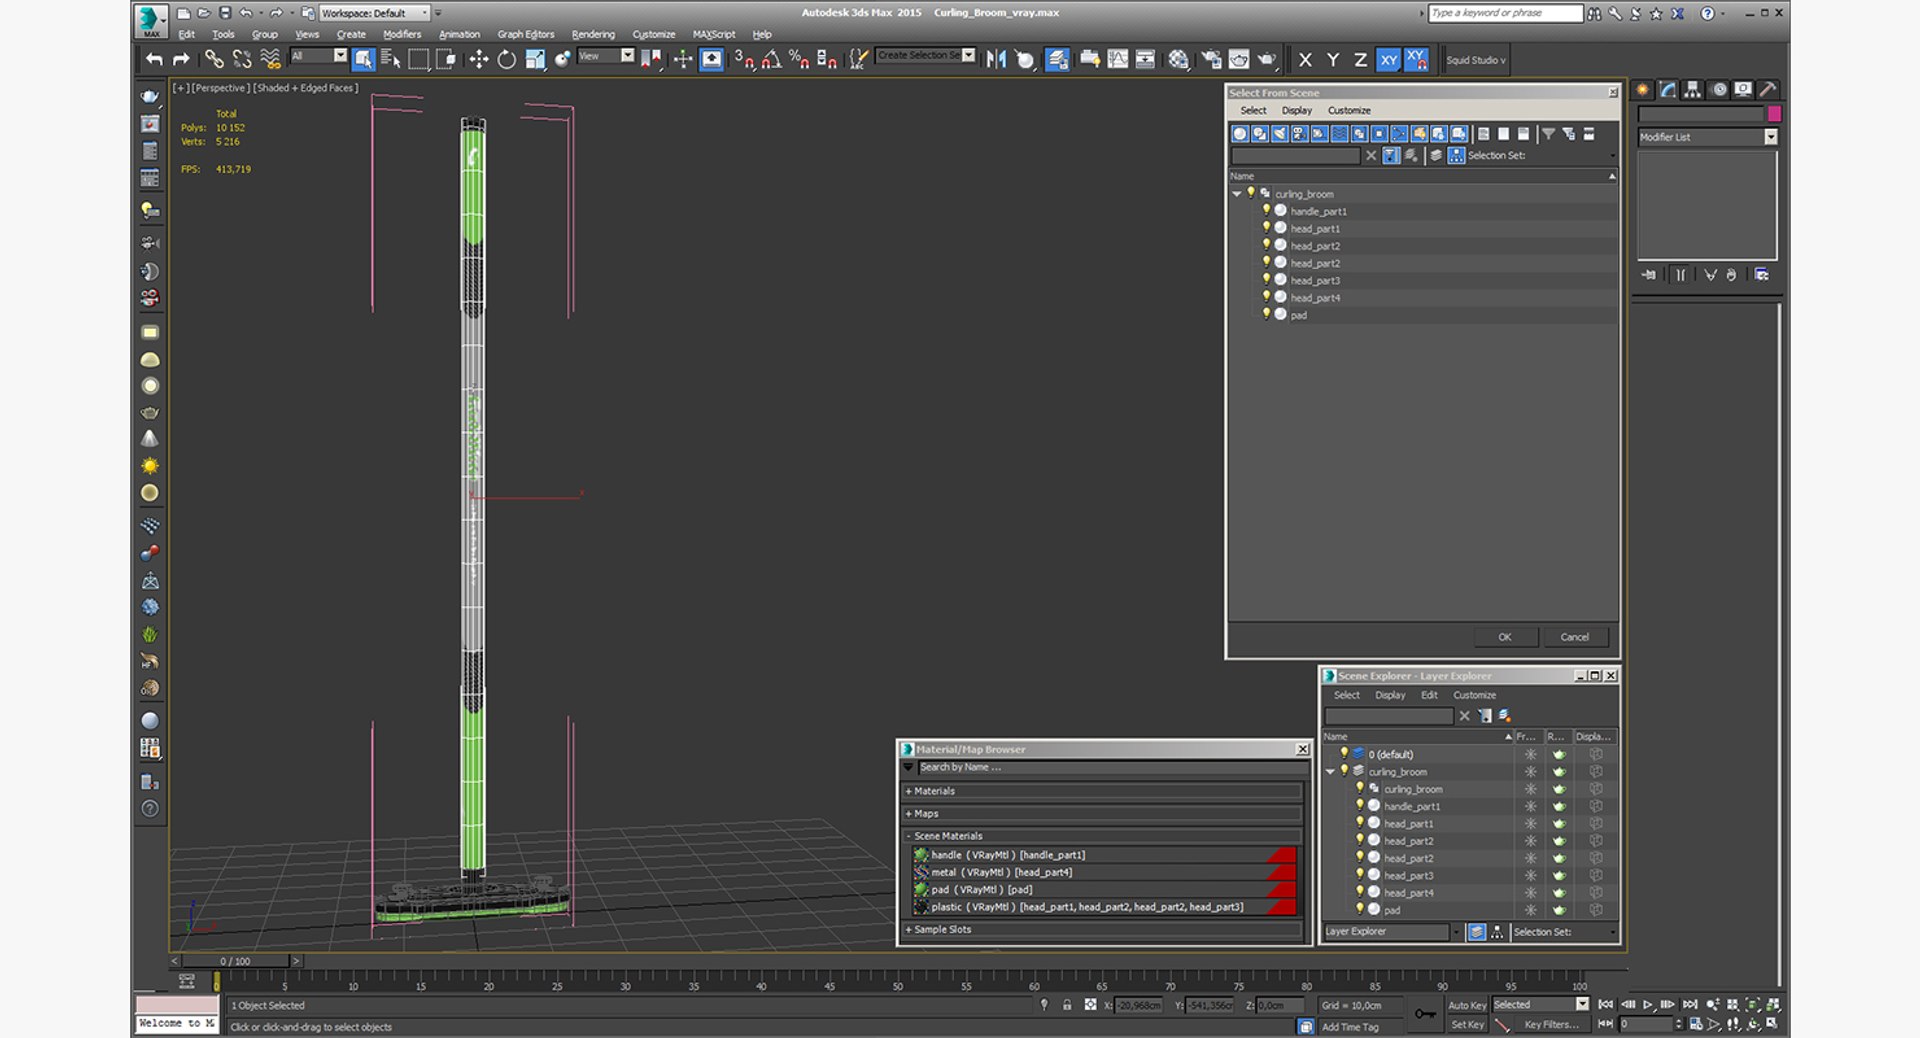Click the Undo arrow in main toolbar
The width and height of the screenshot is (1920, 1038).
coord(154,60)
